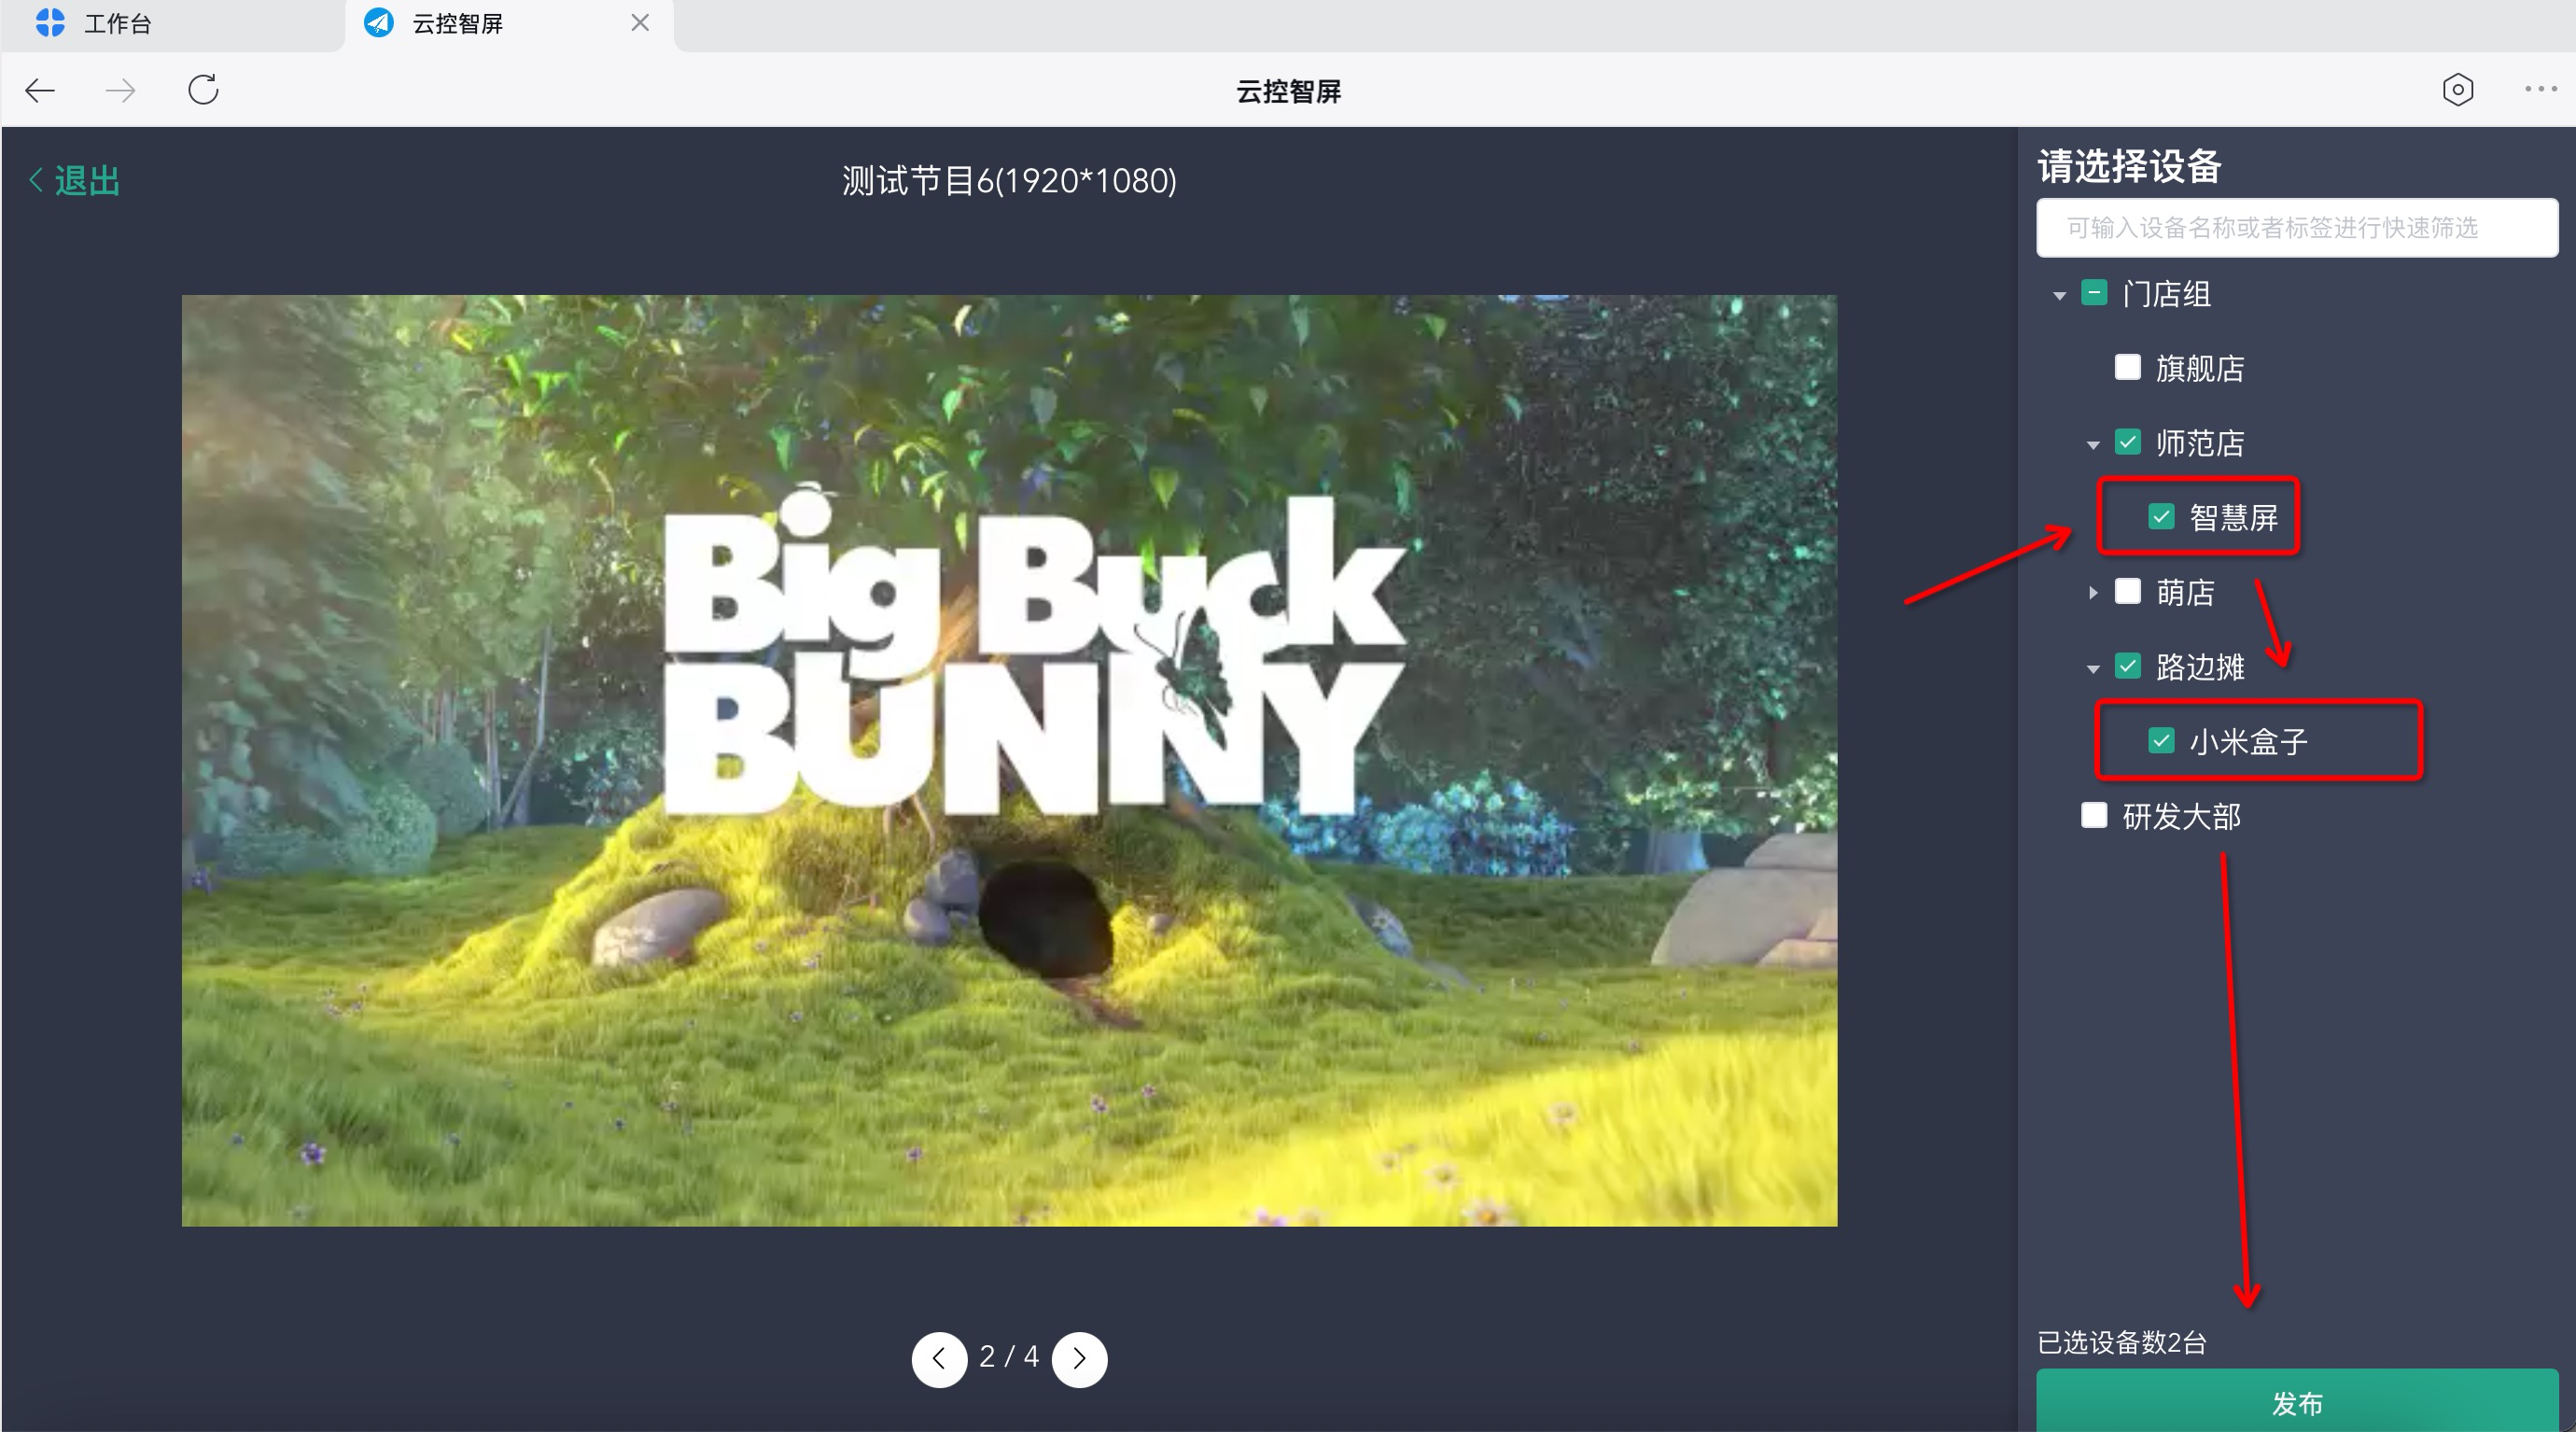This screenshot has height=1432, width=2576.
Task: Toggle the 门店组 checkbox
Action: coord(2094,293)
